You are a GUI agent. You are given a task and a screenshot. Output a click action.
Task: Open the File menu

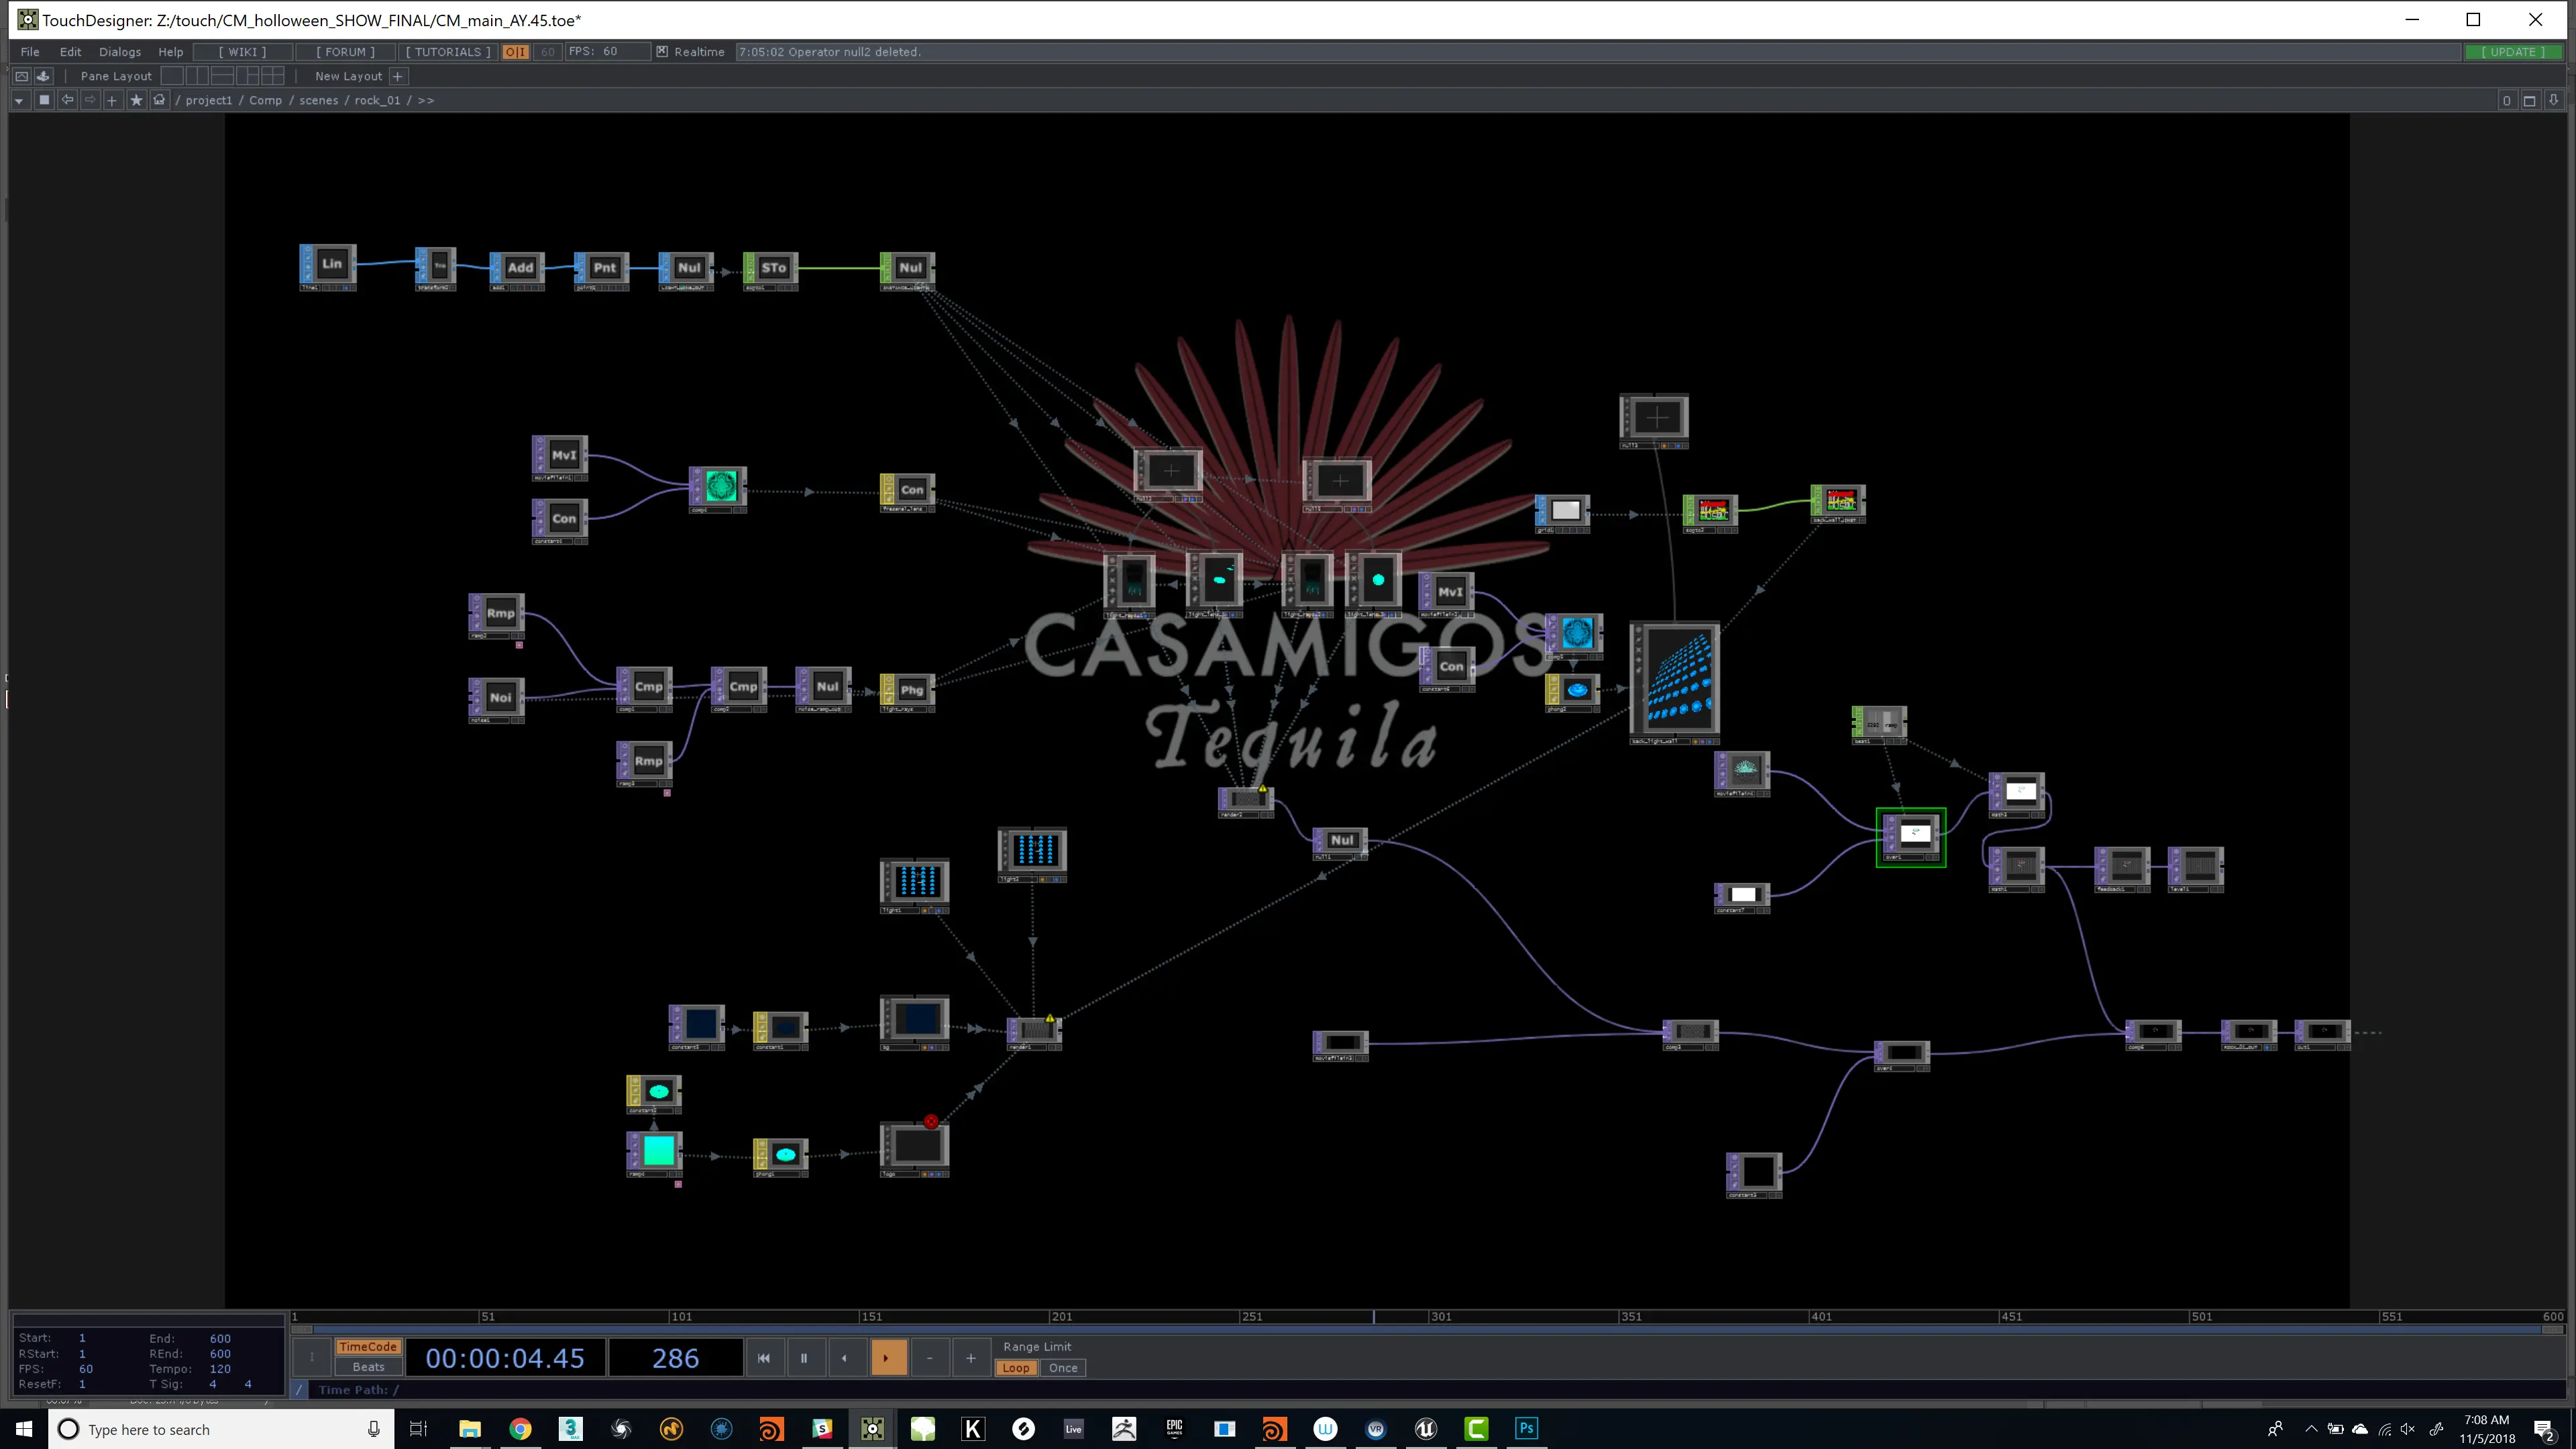(x=30, y=52)
